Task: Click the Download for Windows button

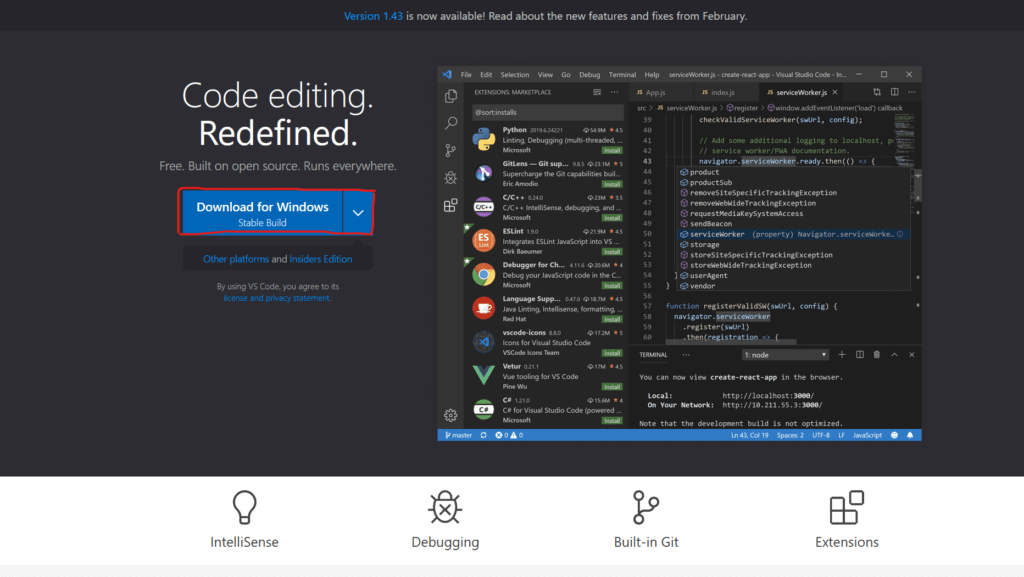Action: point(262,213)
